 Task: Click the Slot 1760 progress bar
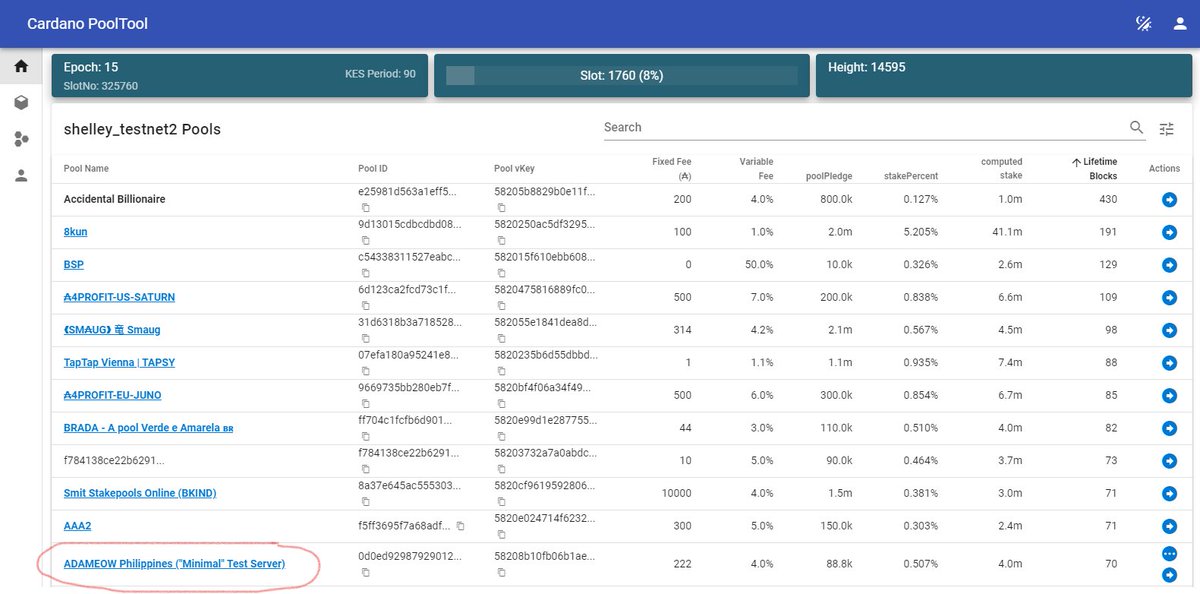(x=621, y=75)
